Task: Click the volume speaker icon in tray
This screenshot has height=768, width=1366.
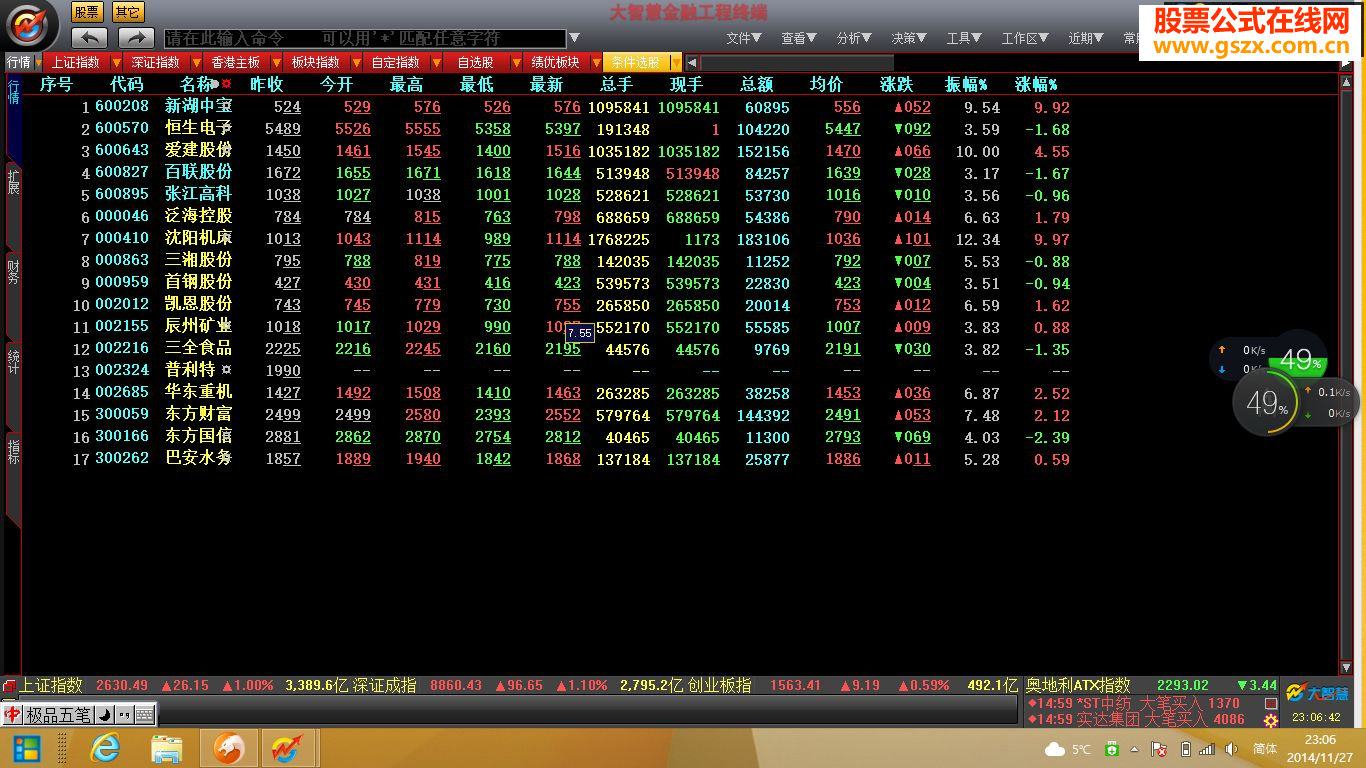Action: click(x=1231, y=749)
